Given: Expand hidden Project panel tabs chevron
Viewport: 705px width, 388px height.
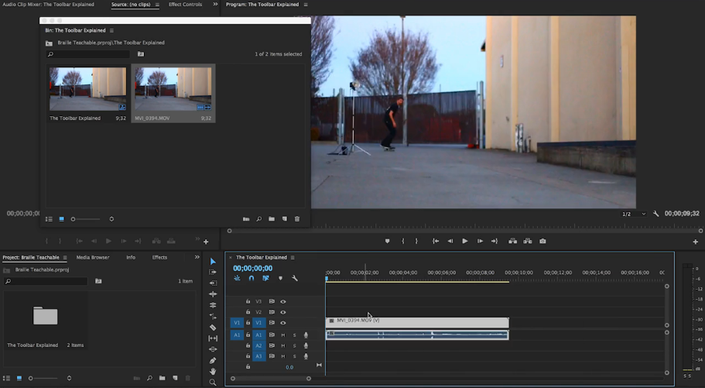Looking at the screenshot, I should point(197,257).
